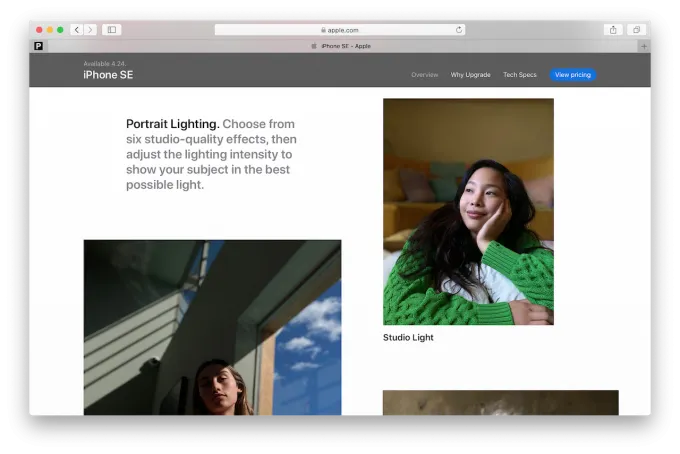
Task: Reload the page with the refresh icon
Action: 459,30
